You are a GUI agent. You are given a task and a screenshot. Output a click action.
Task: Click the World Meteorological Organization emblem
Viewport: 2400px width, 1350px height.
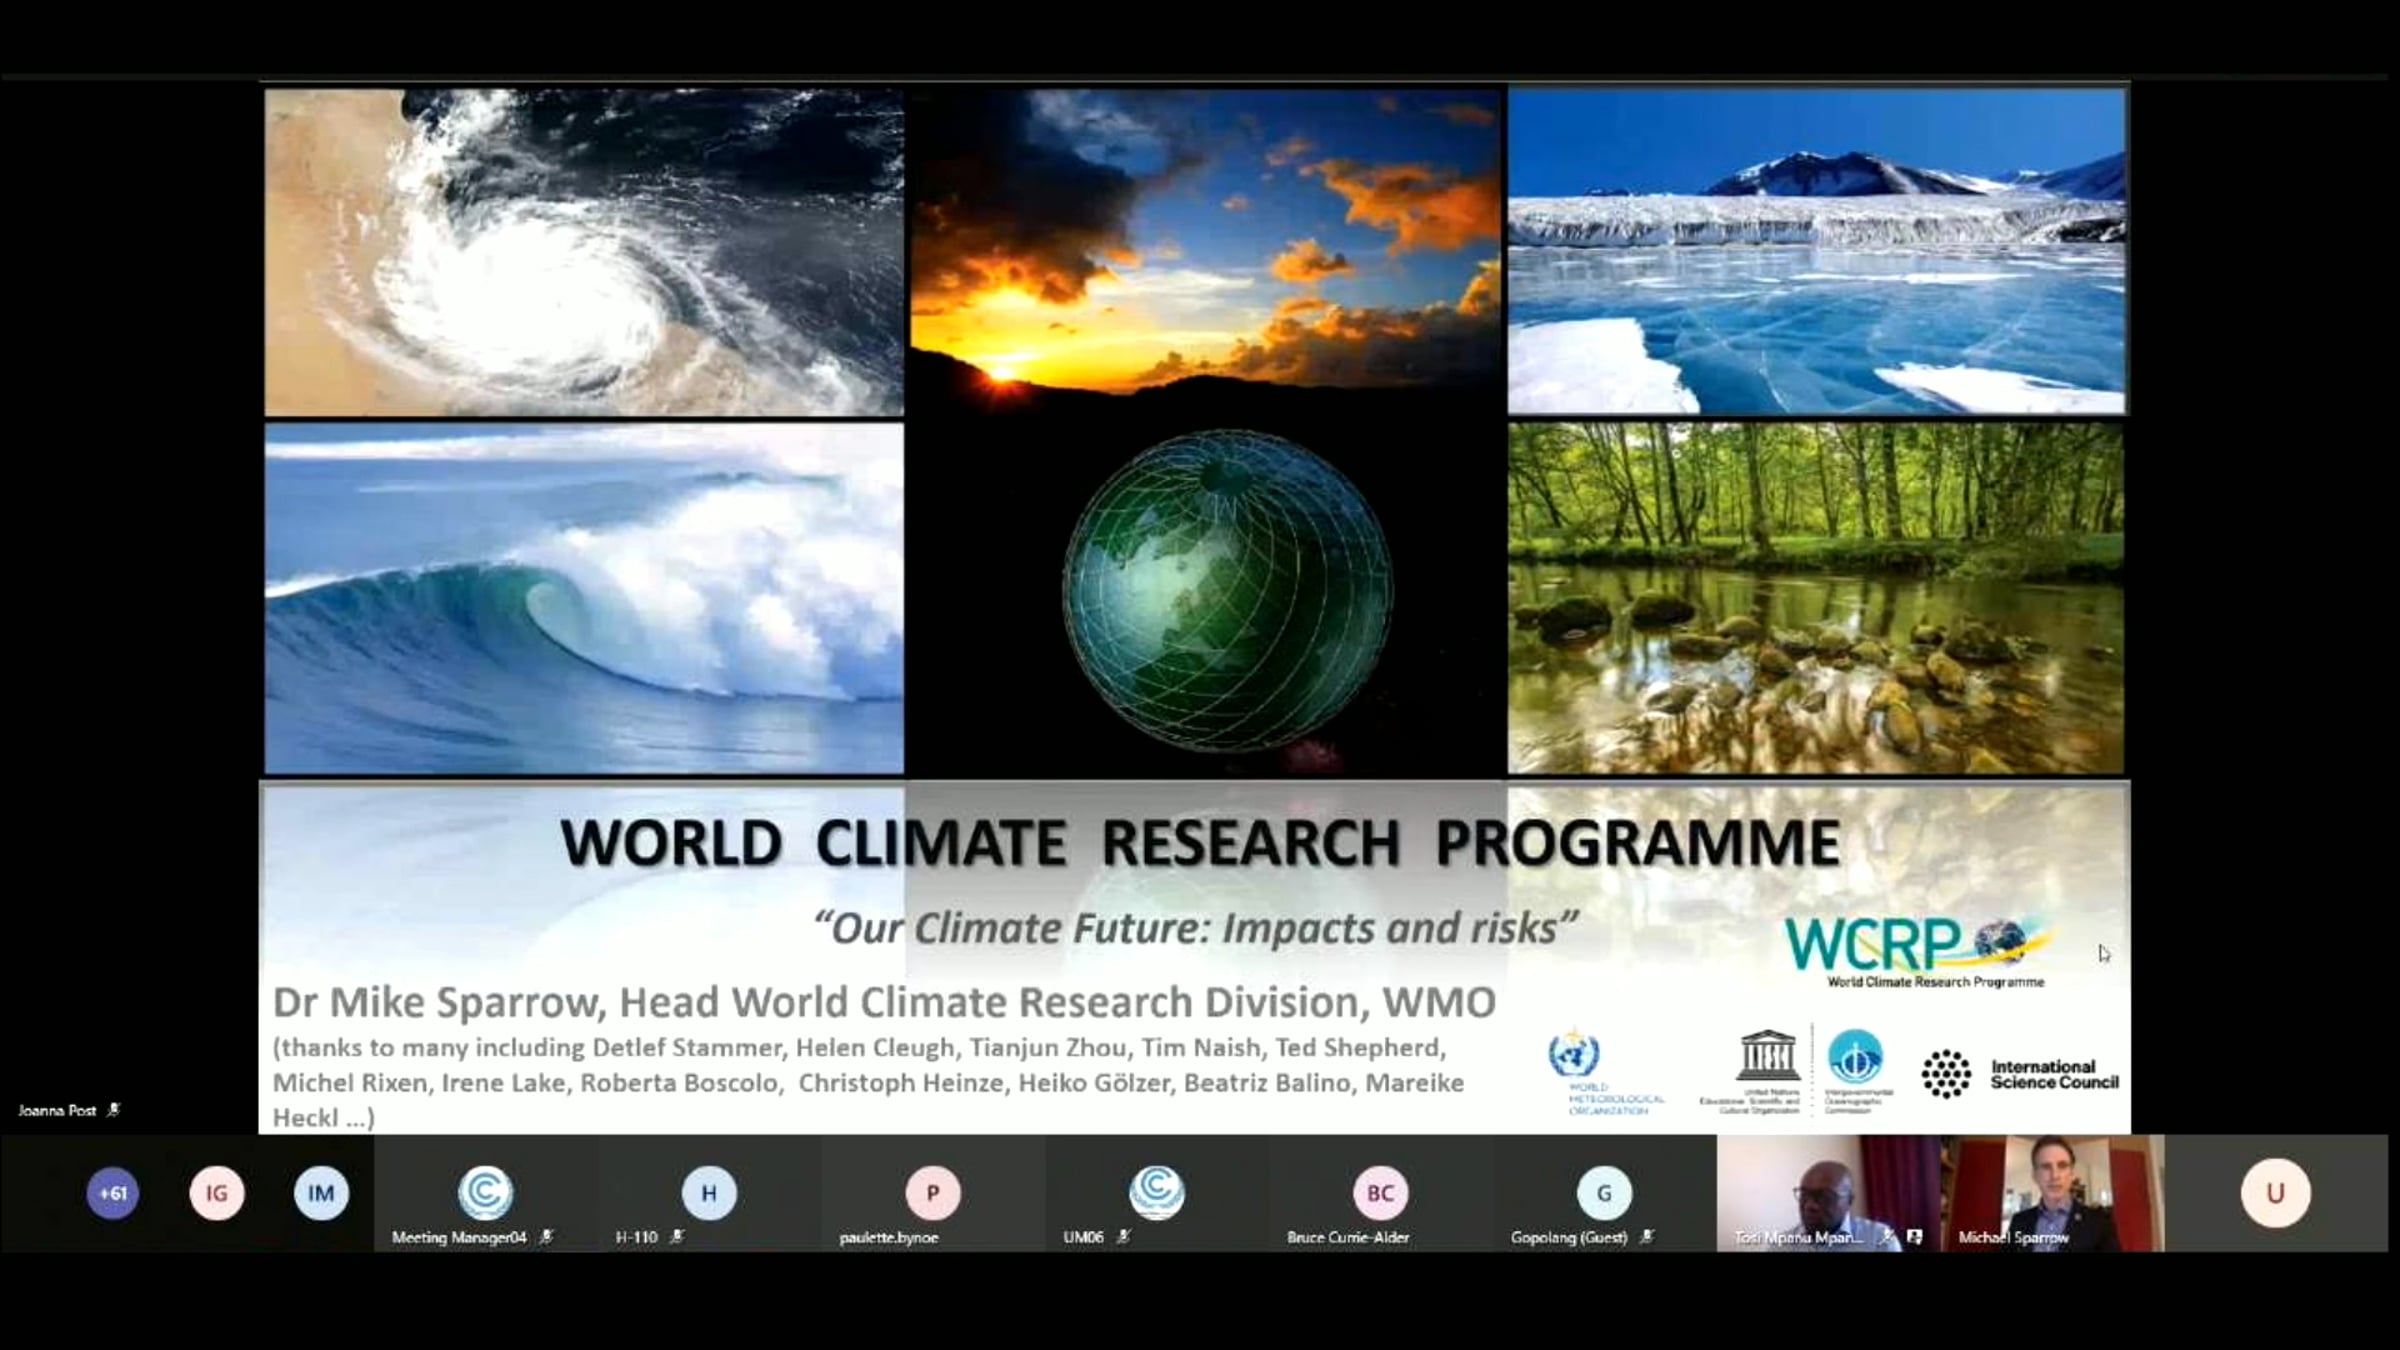[1574, 1053]
